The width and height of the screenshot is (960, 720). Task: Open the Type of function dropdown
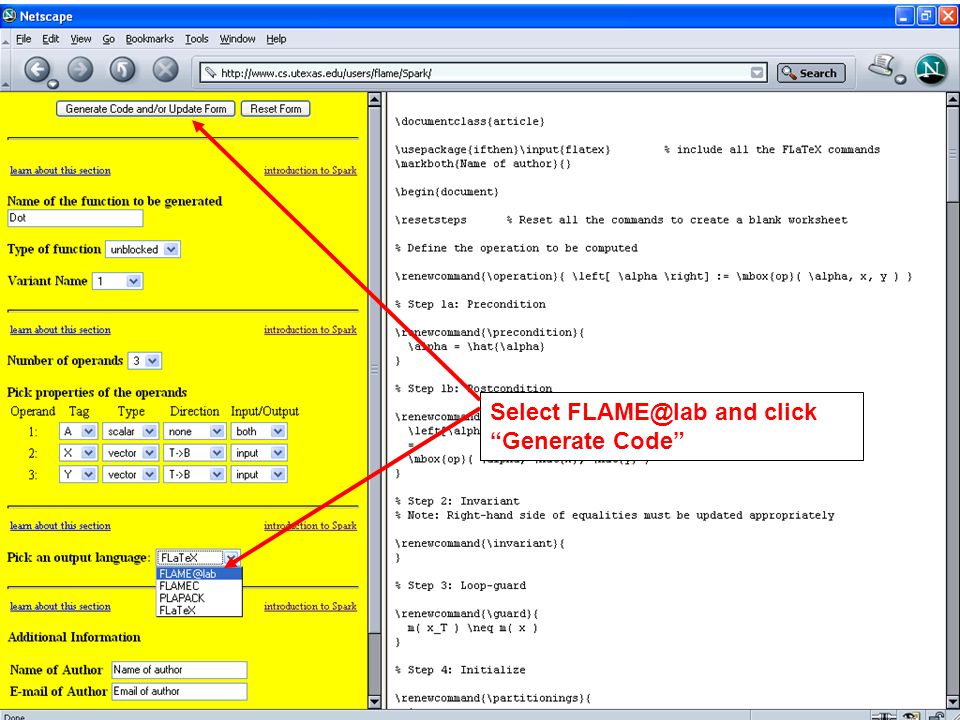pyautogui.click(x=143, y=249)
